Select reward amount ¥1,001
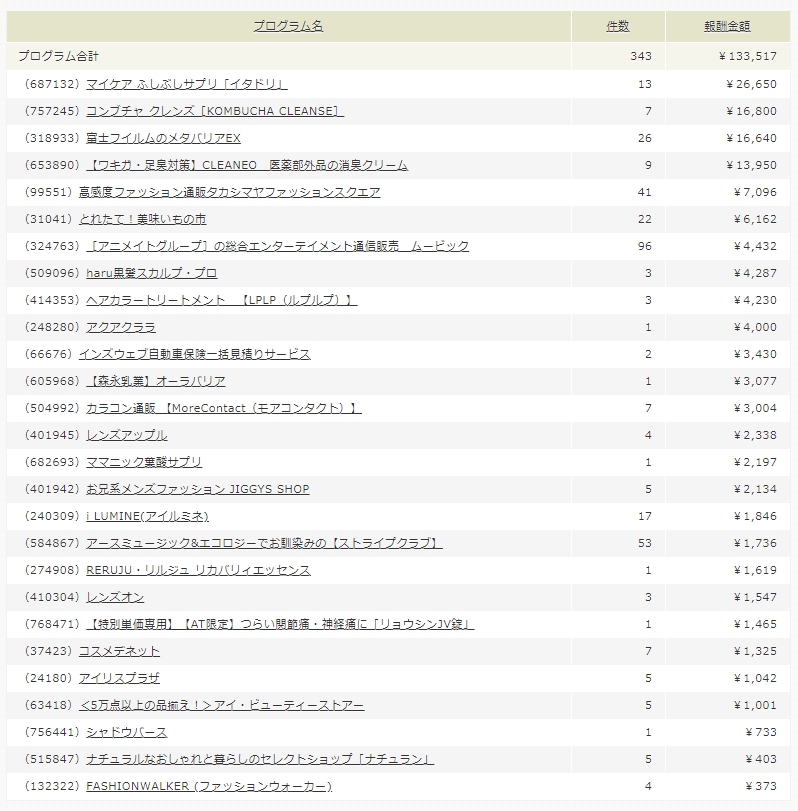 755,705
